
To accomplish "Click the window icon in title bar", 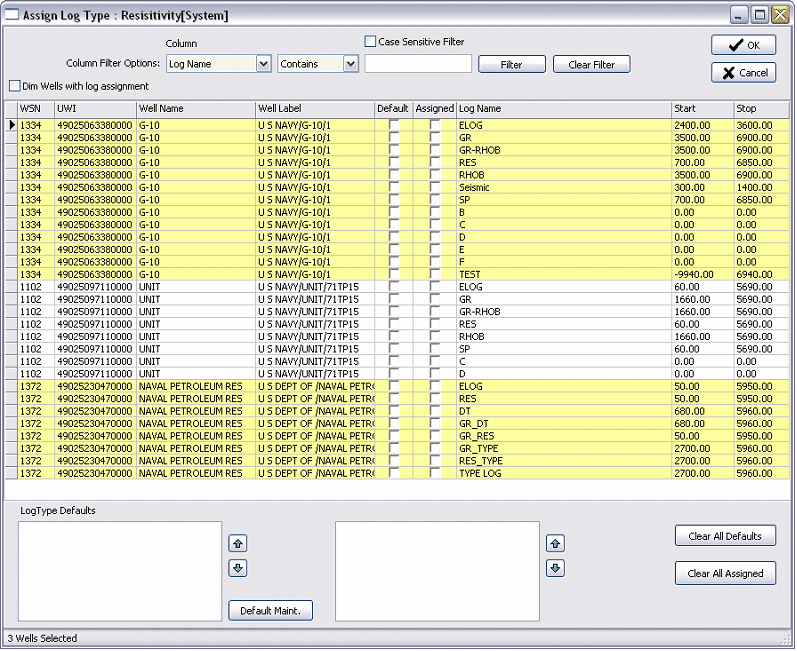I will 12,15.
